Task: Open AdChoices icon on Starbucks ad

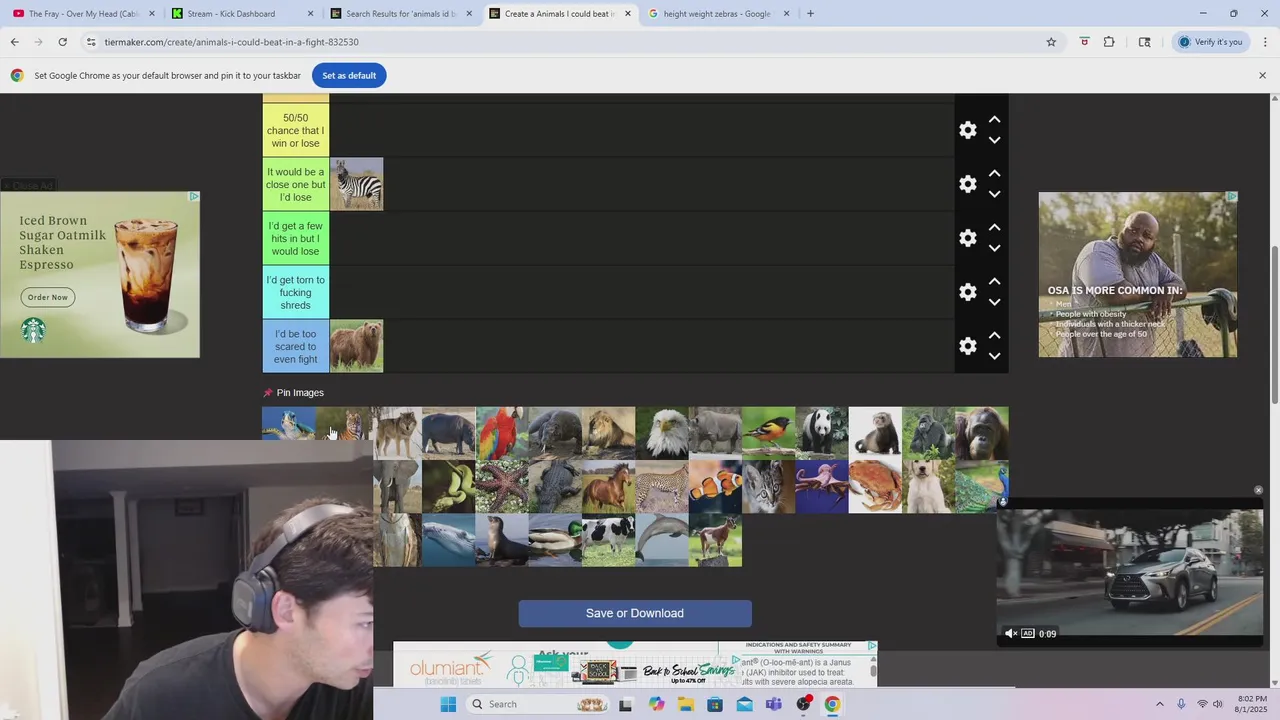Action: click(x=194, y=196)
